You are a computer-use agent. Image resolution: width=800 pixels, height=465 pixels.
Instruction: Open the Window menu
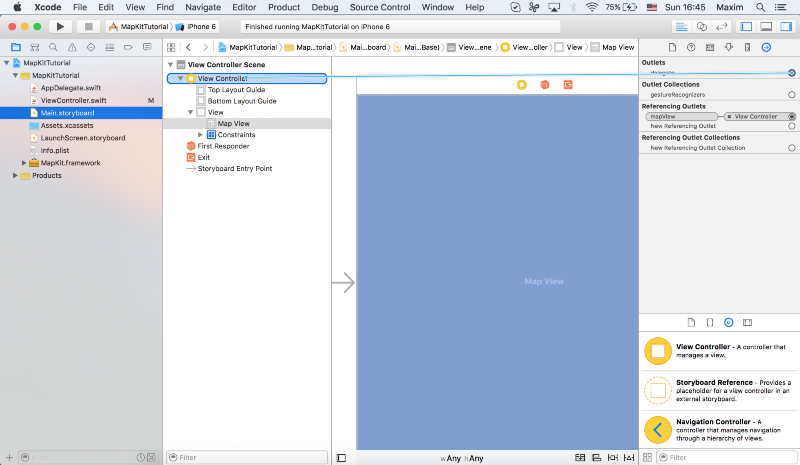tap(438, 7)
